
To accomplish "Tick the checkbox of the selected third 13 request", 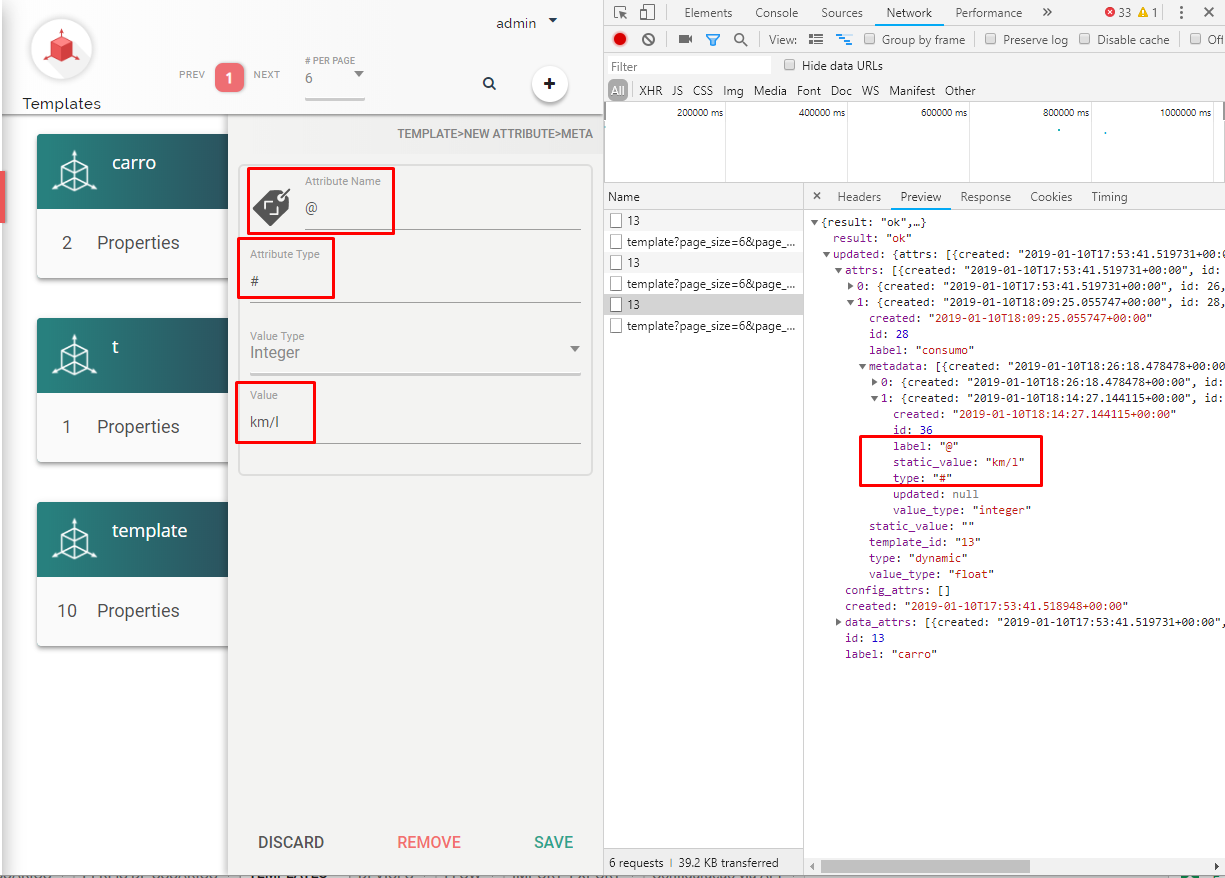I will pyautogui.click(x=616, y=304).
